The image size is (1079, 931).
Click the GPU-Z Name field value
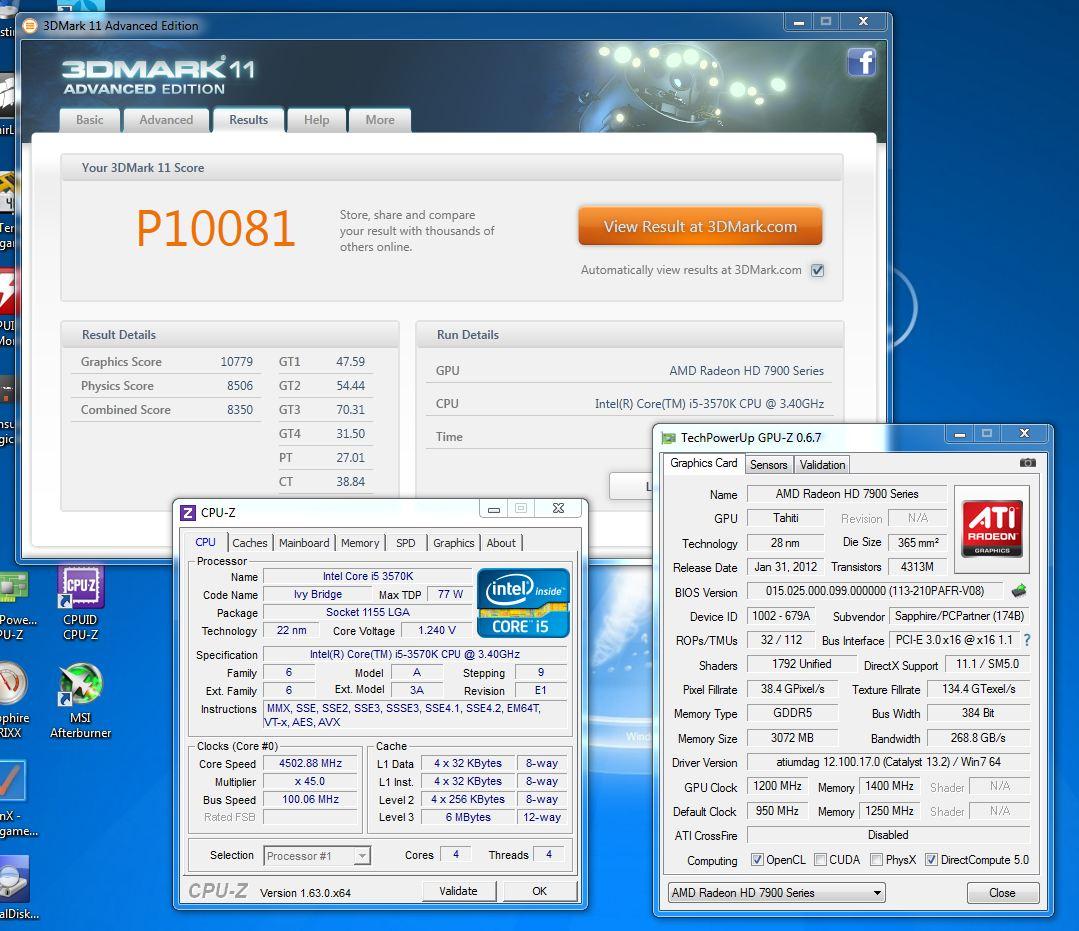pyautogui.click(x=847, y=493)
